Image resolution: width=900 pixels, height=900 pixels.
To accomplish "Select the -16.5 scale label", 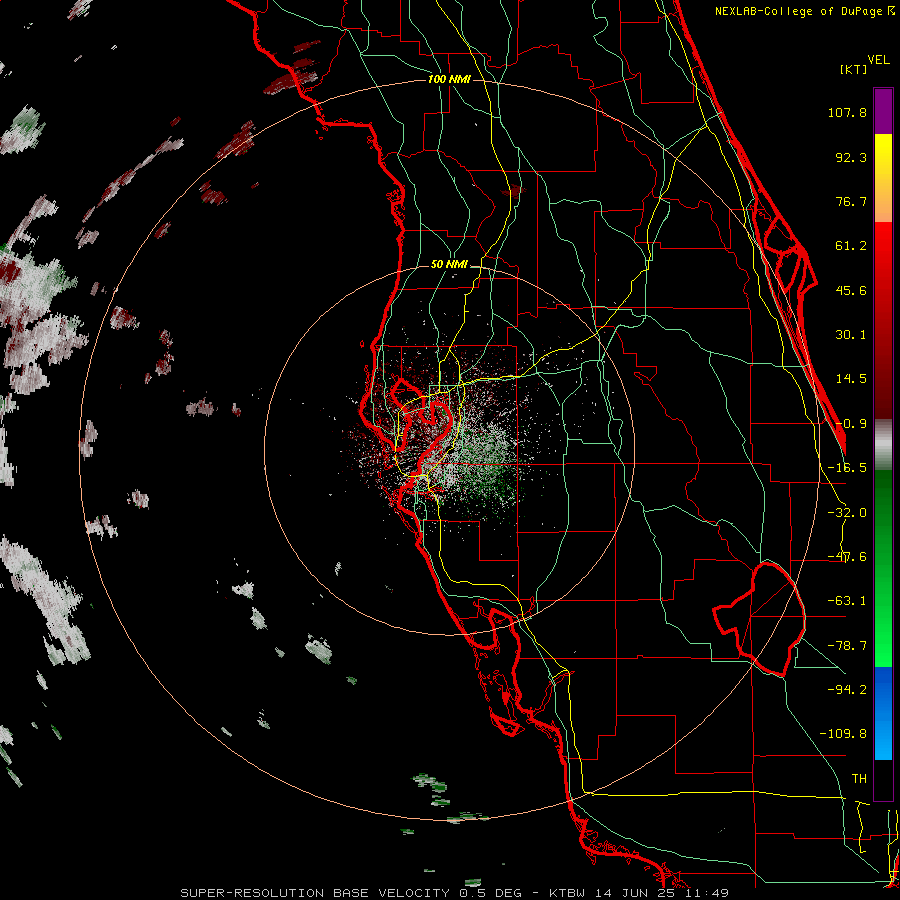I will (847, 468).
